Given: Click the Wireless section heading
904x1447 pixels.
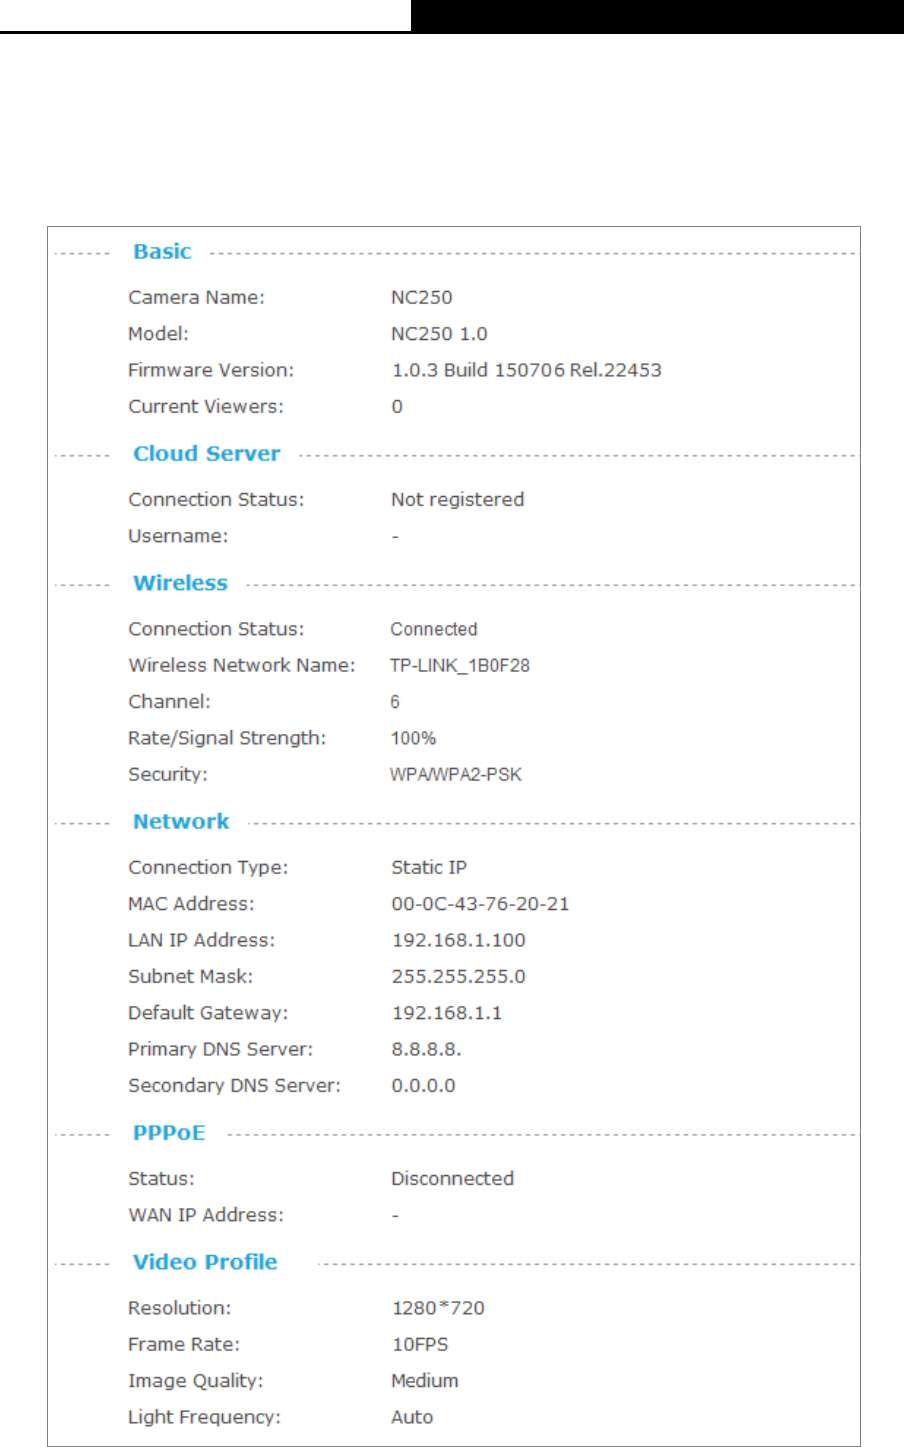Looking at the screenshot, I should (181, 583).
